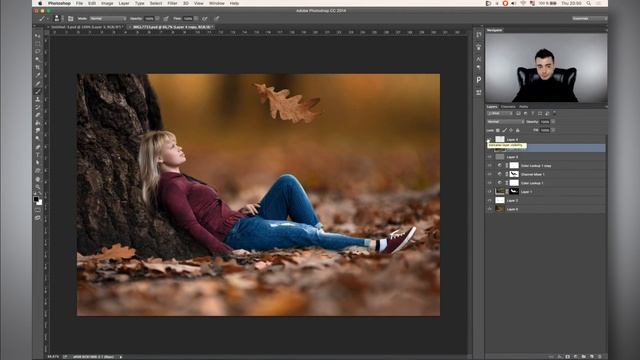The height and width of the screenshot is (360, 640).
Task: Select the Zoom tool
Action: (38, 187)
